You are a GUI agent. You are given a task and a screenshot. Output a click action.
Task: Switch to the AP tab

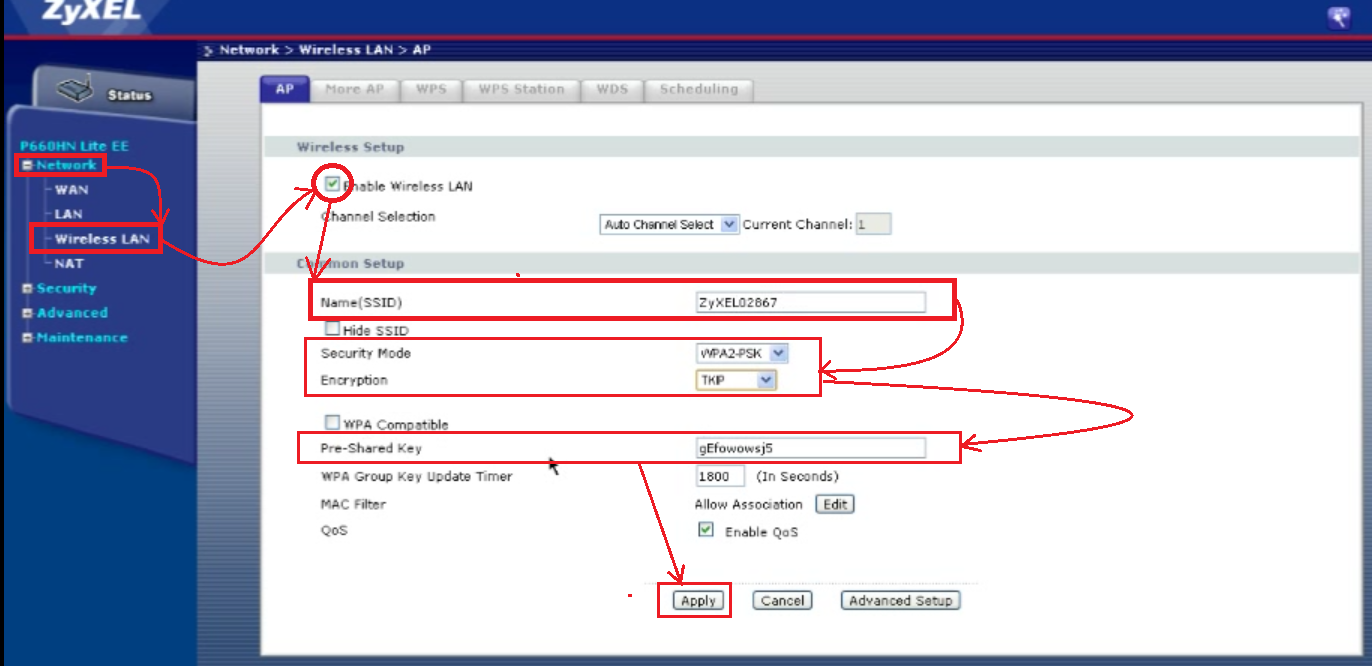285,89
